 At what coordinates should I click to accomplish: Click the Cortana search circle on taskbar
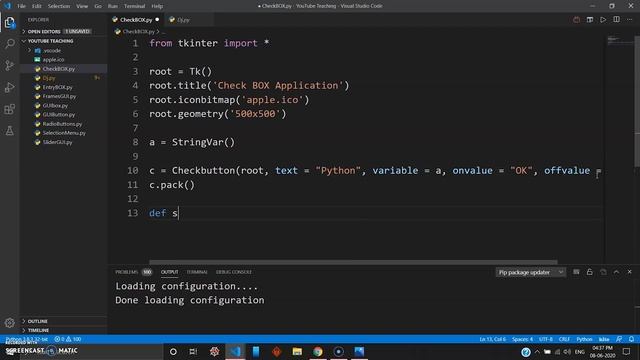tap(173, 351)
